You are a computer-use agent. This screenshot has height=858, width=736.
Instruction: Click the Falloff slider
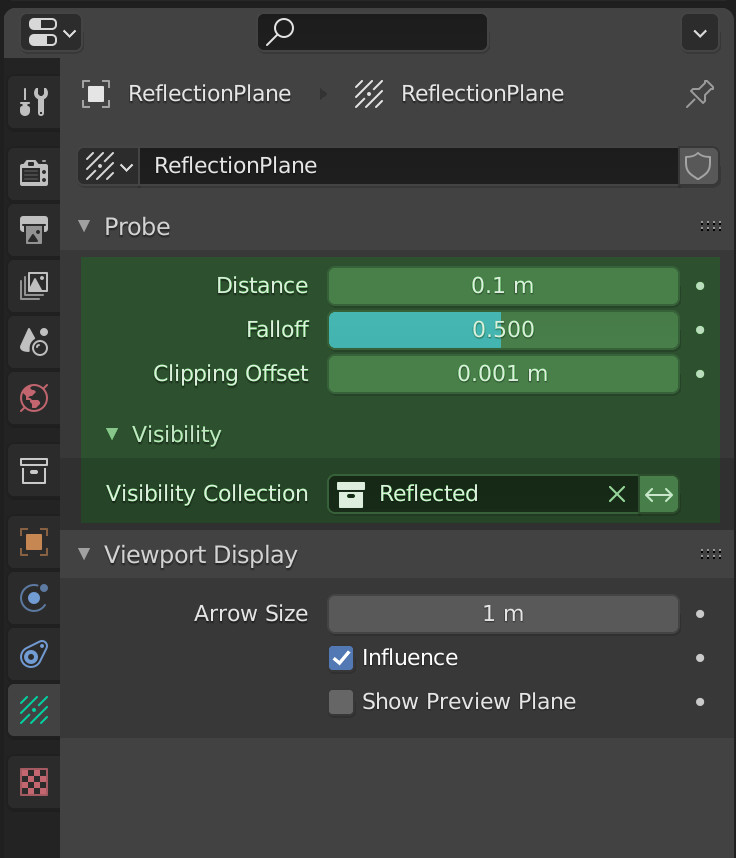(x=503, y=330)
